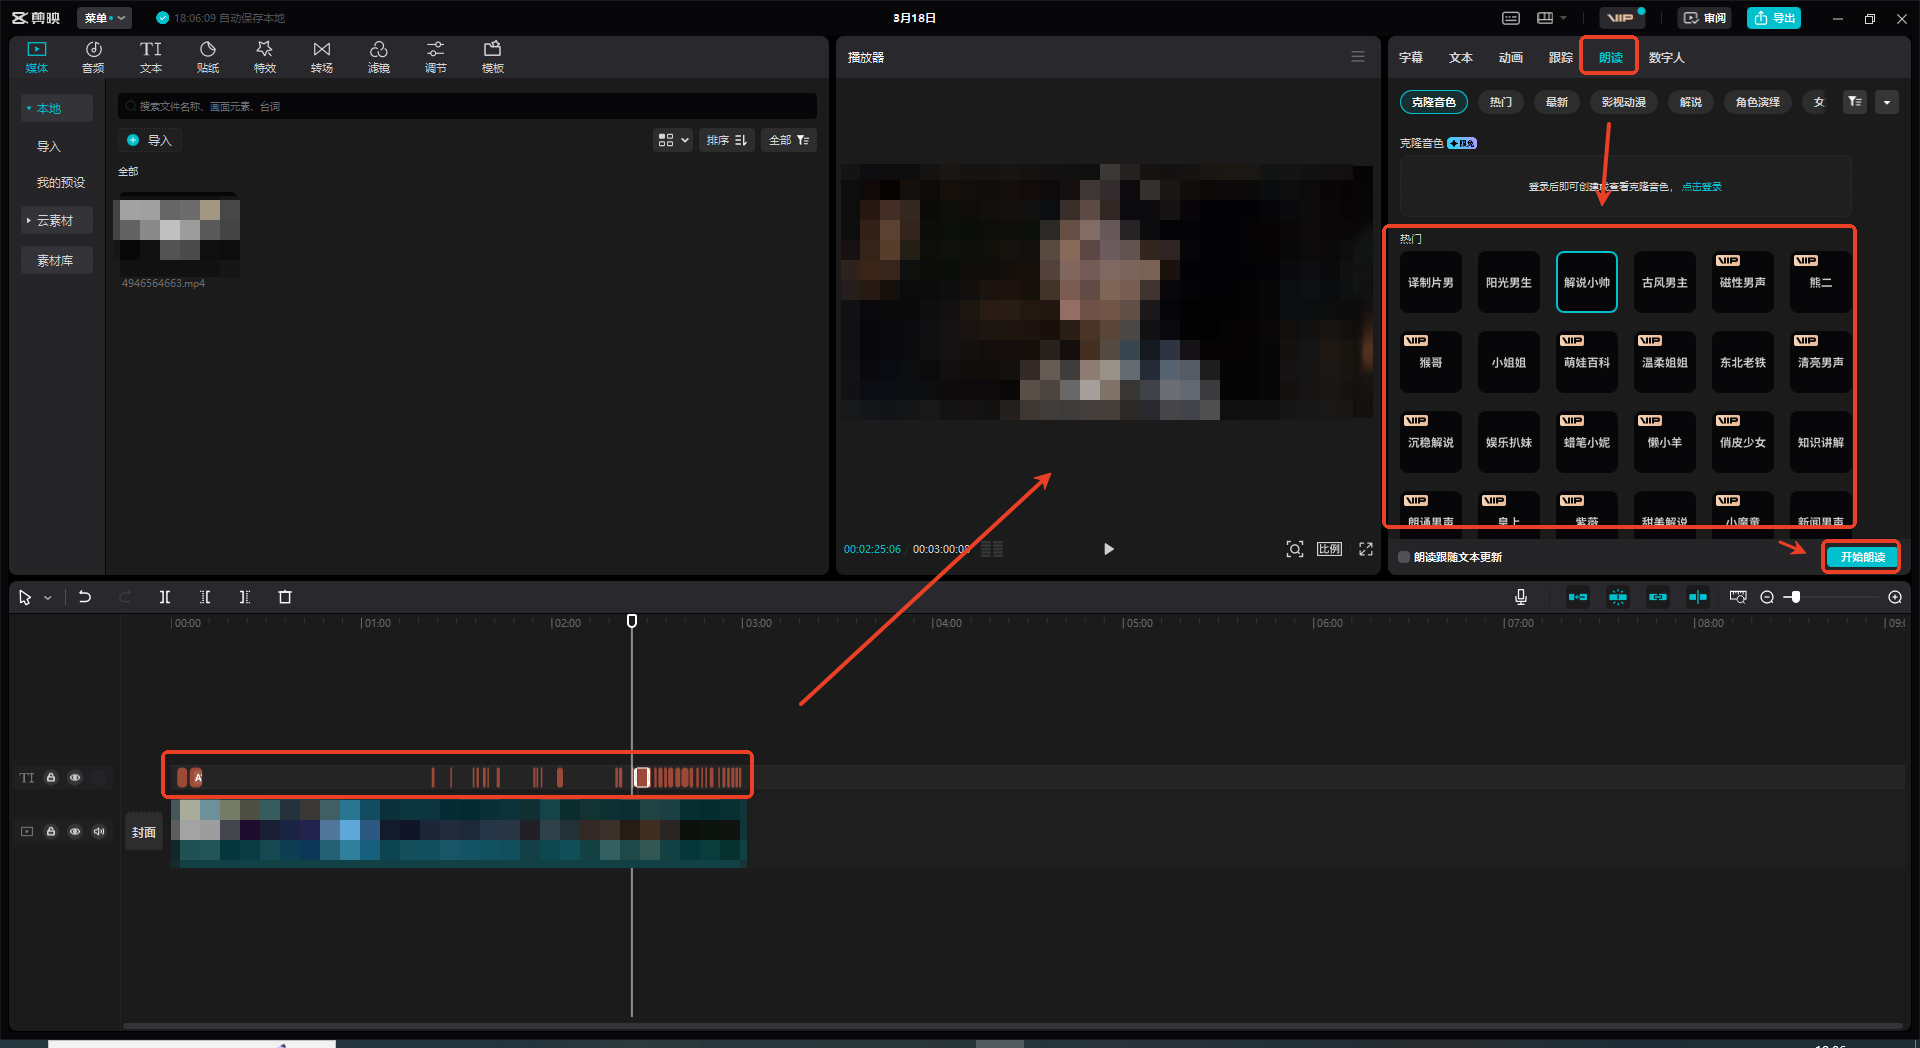Click the 点击登录 login link
The height and width of the screenshot is (1048, 1920).
(x=1702, y=187)
